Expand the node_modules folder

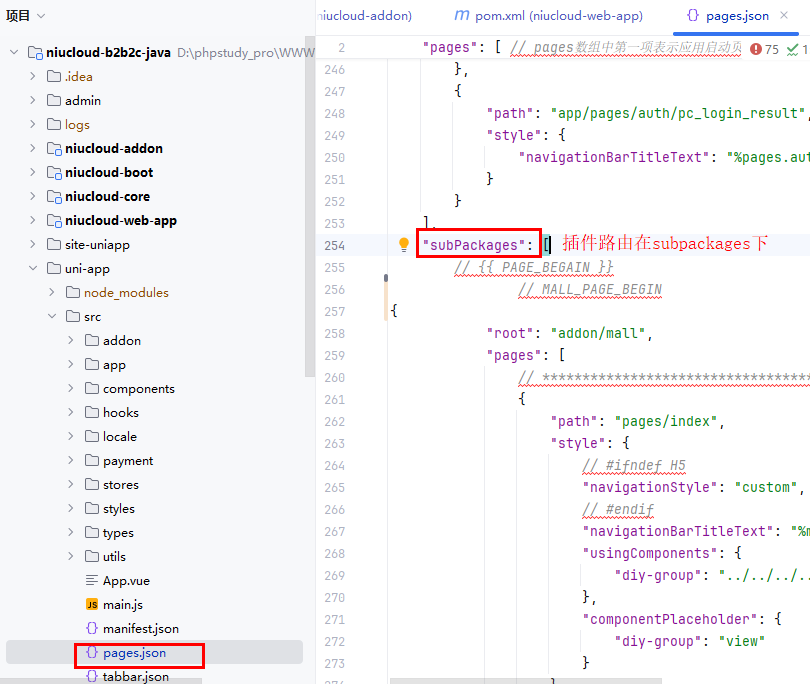52,293
